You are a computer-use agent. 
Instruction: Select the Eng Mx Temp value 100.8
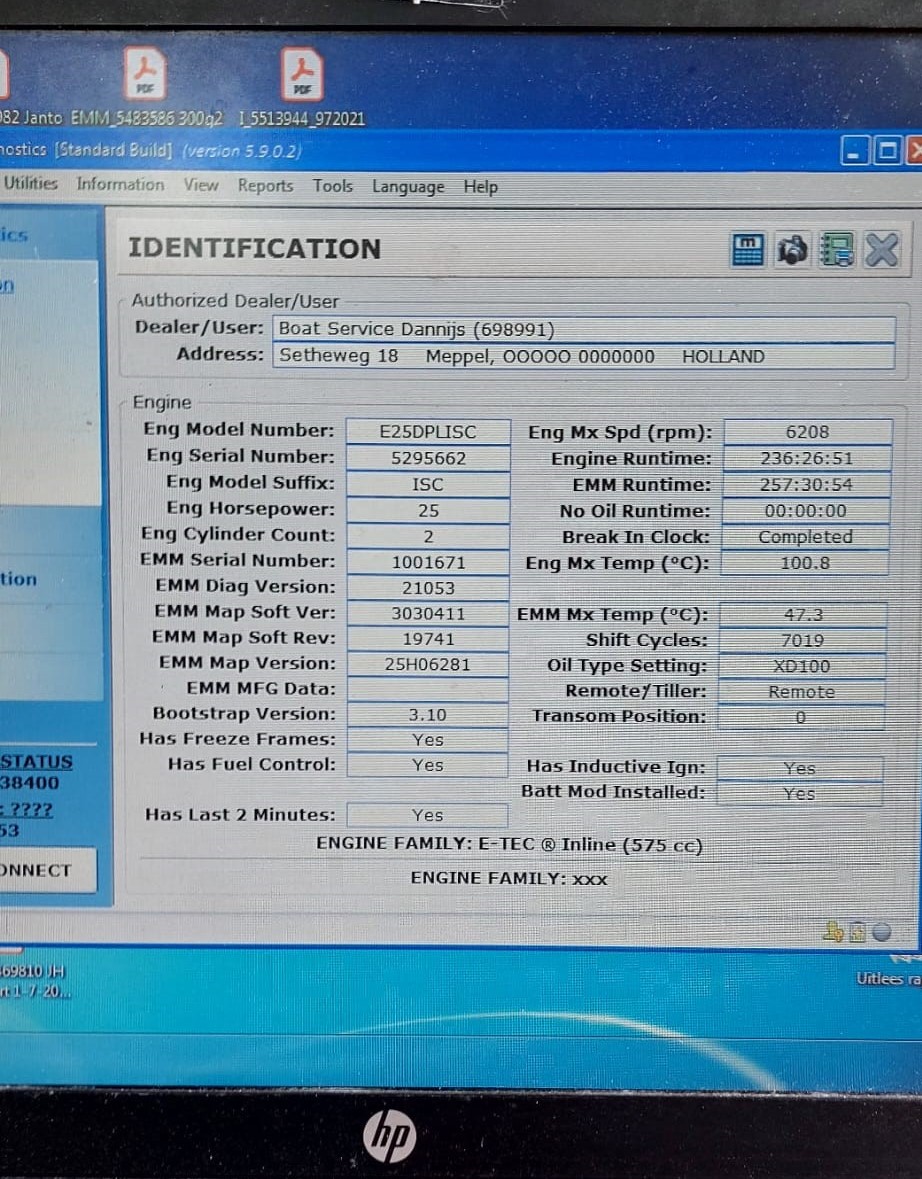coord(805,563)
